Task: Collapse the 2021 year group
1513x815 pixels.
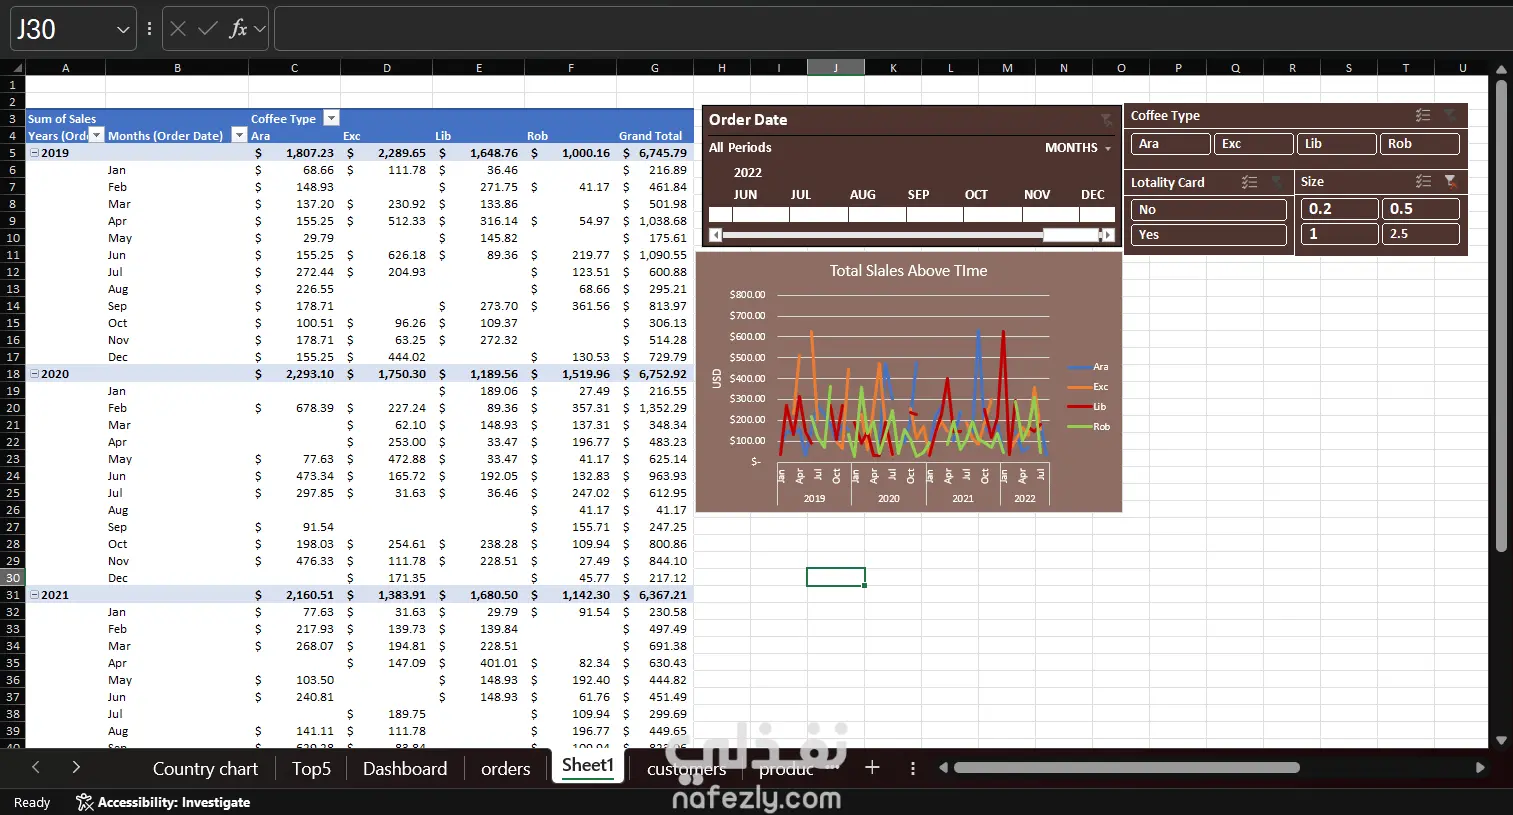Action: click(x=35, y=595)
